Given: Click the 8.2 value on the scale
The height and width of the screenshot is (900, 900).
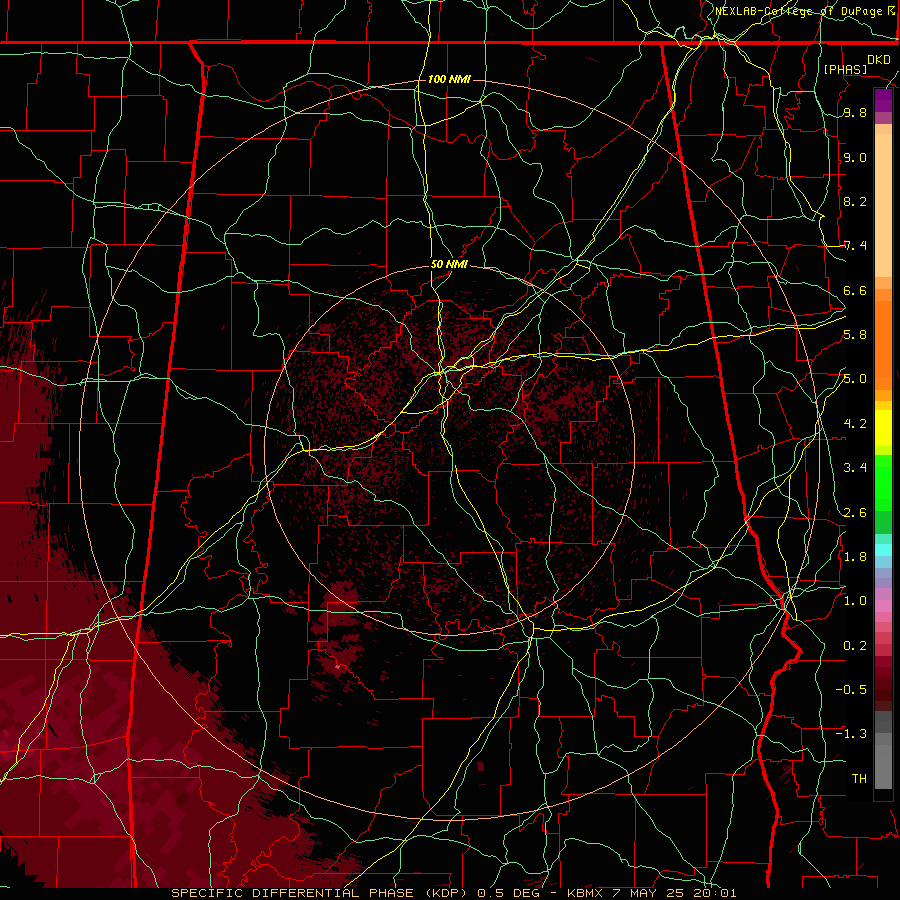Looking at the screenshot, I should [855, 201].
